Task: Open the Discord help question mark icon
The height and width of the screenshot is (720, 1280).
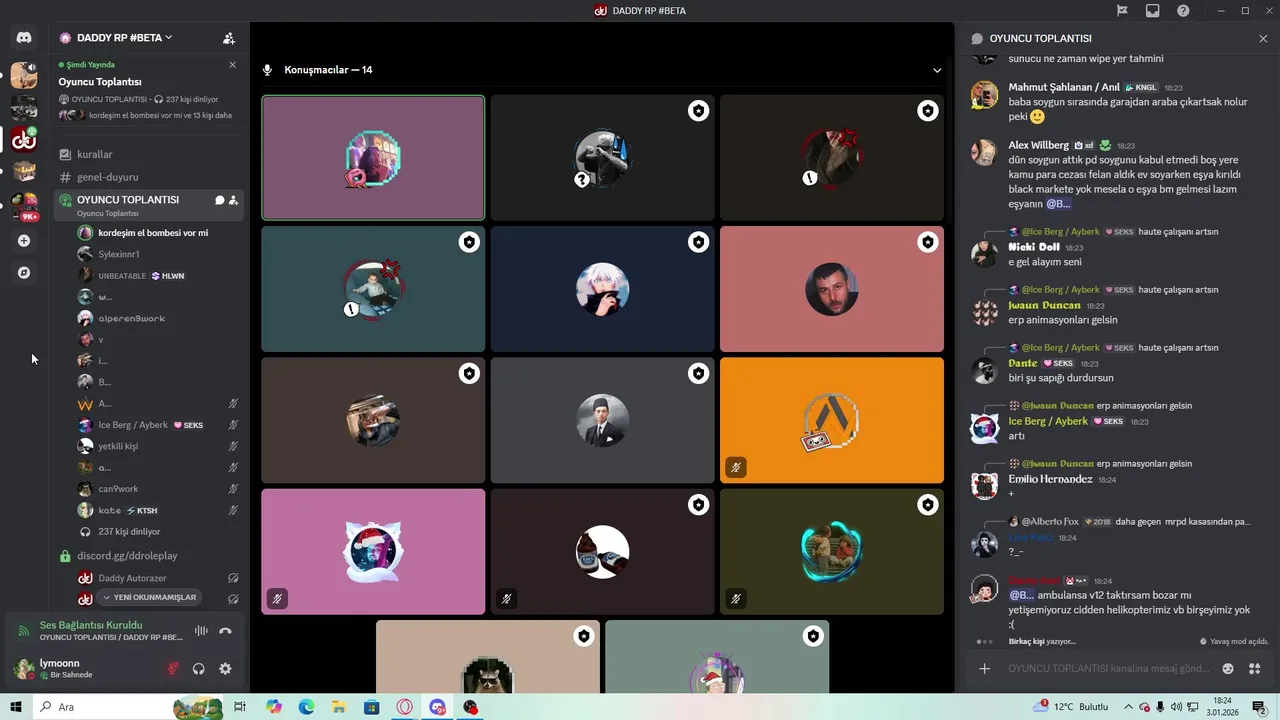Action: [x=1184, y=11]
